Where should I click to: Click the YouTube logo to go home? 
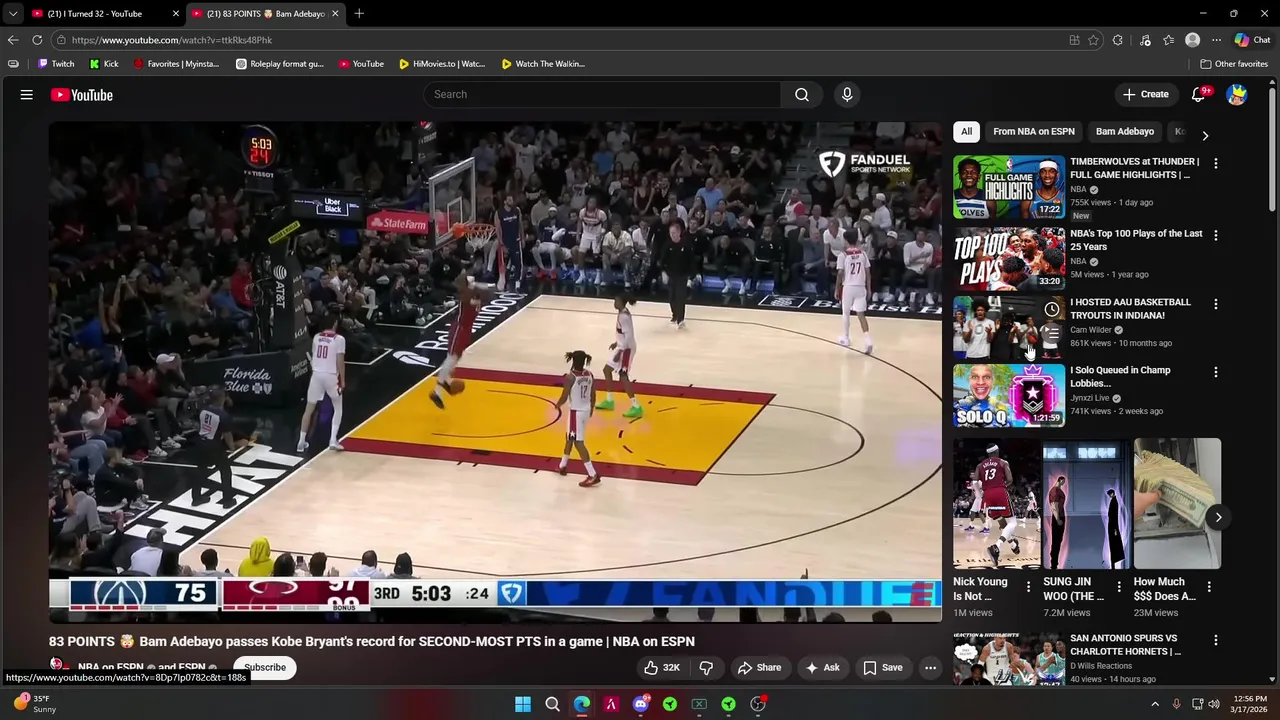(x=82, y=95)
